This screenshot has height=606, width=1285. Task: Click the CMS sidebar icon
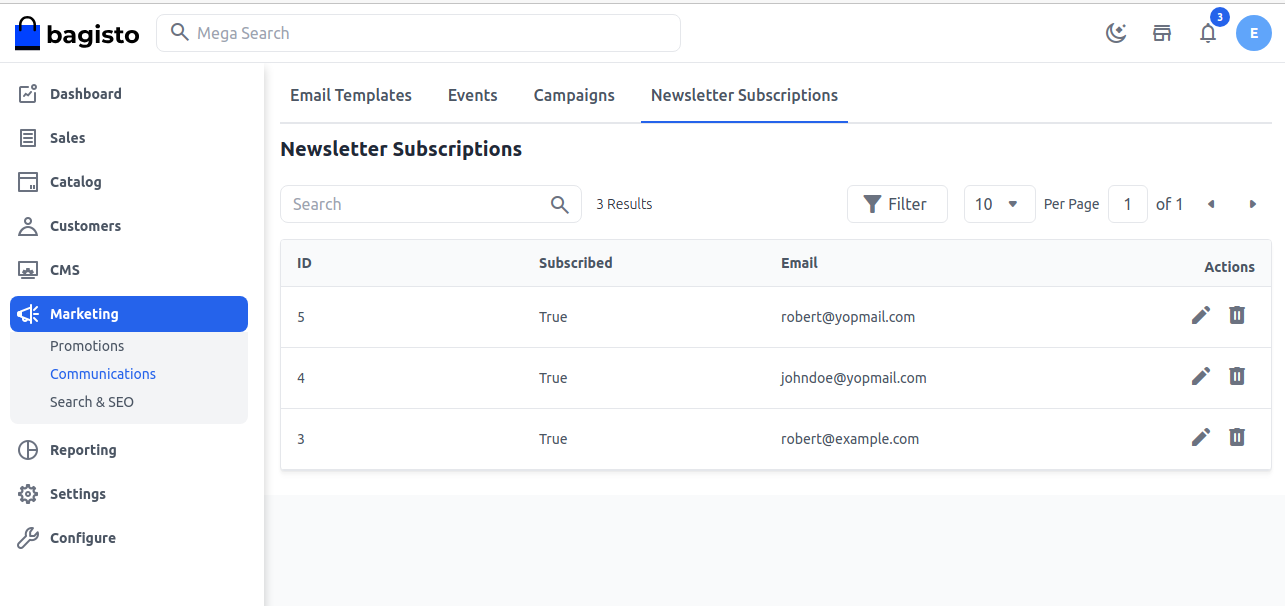pyautogui.click(x=28, y=269)
